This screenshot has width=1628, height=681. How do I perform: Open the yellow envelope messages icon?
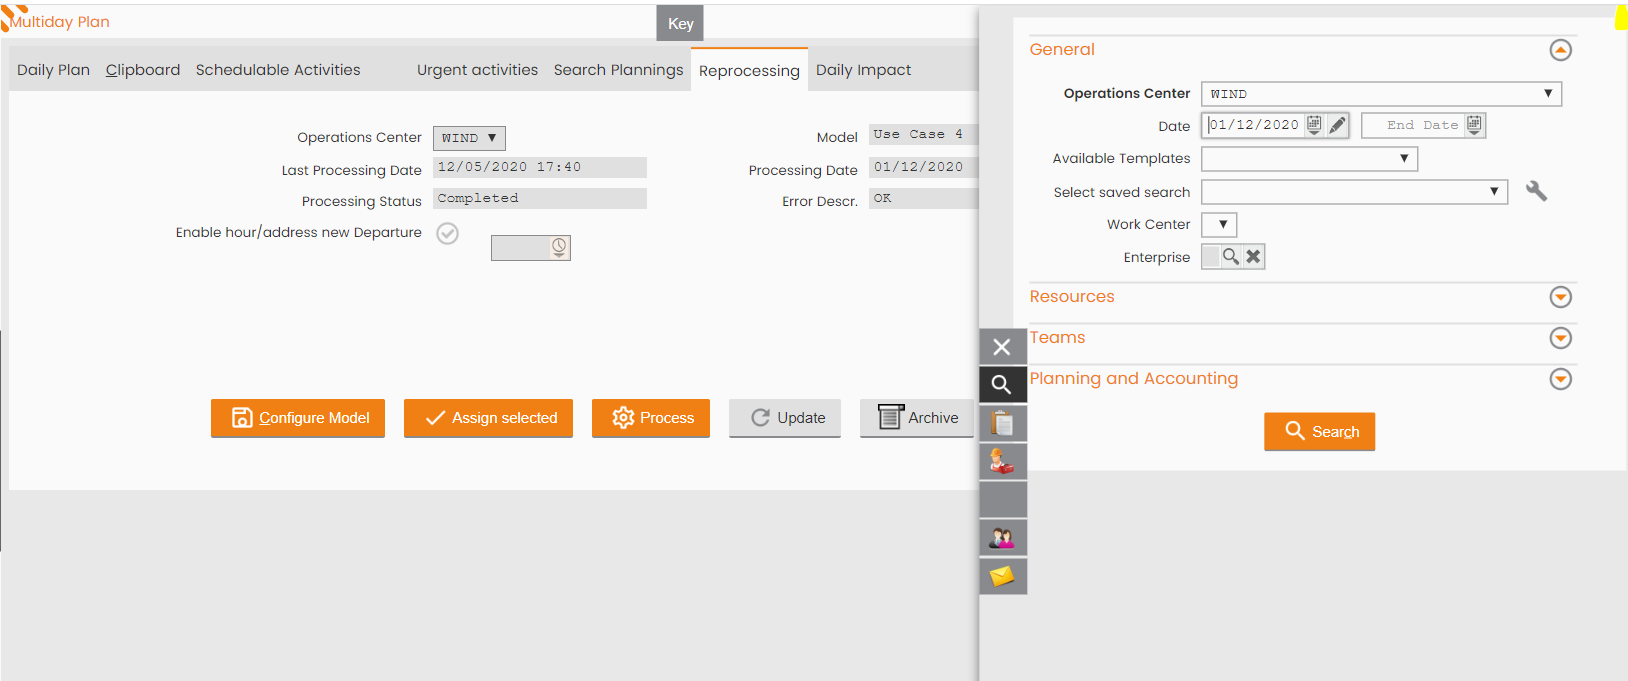coord(1002,576)
